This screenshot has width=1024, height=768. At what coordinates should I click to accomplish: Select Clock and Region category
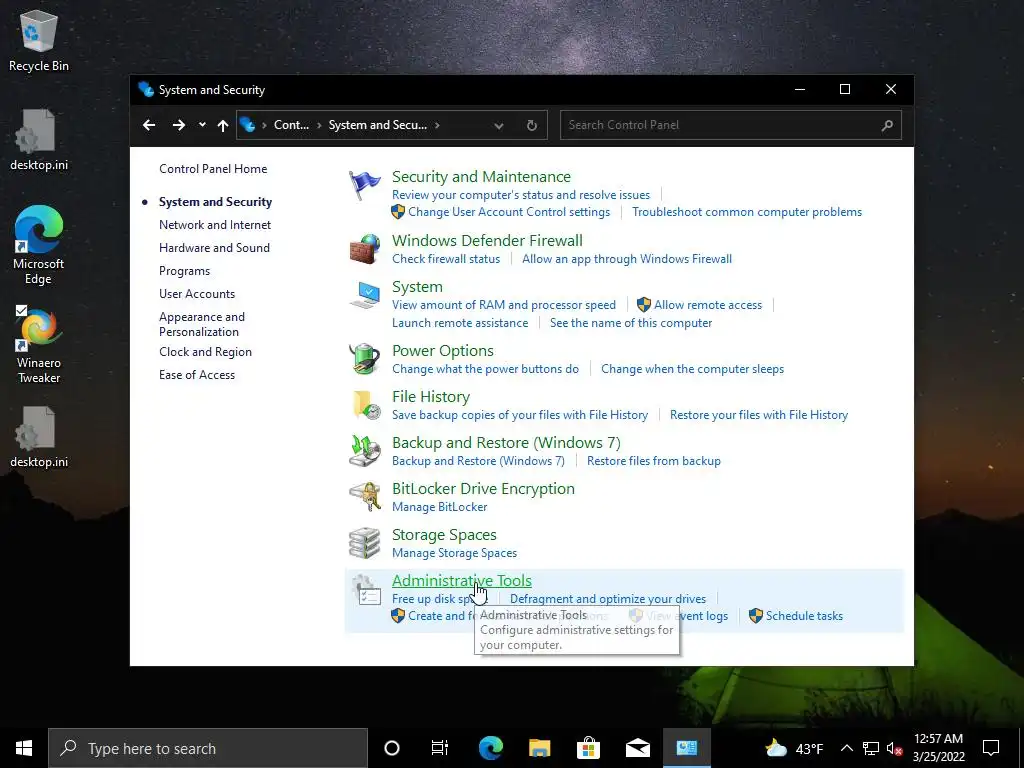click(x=205, y=351)
